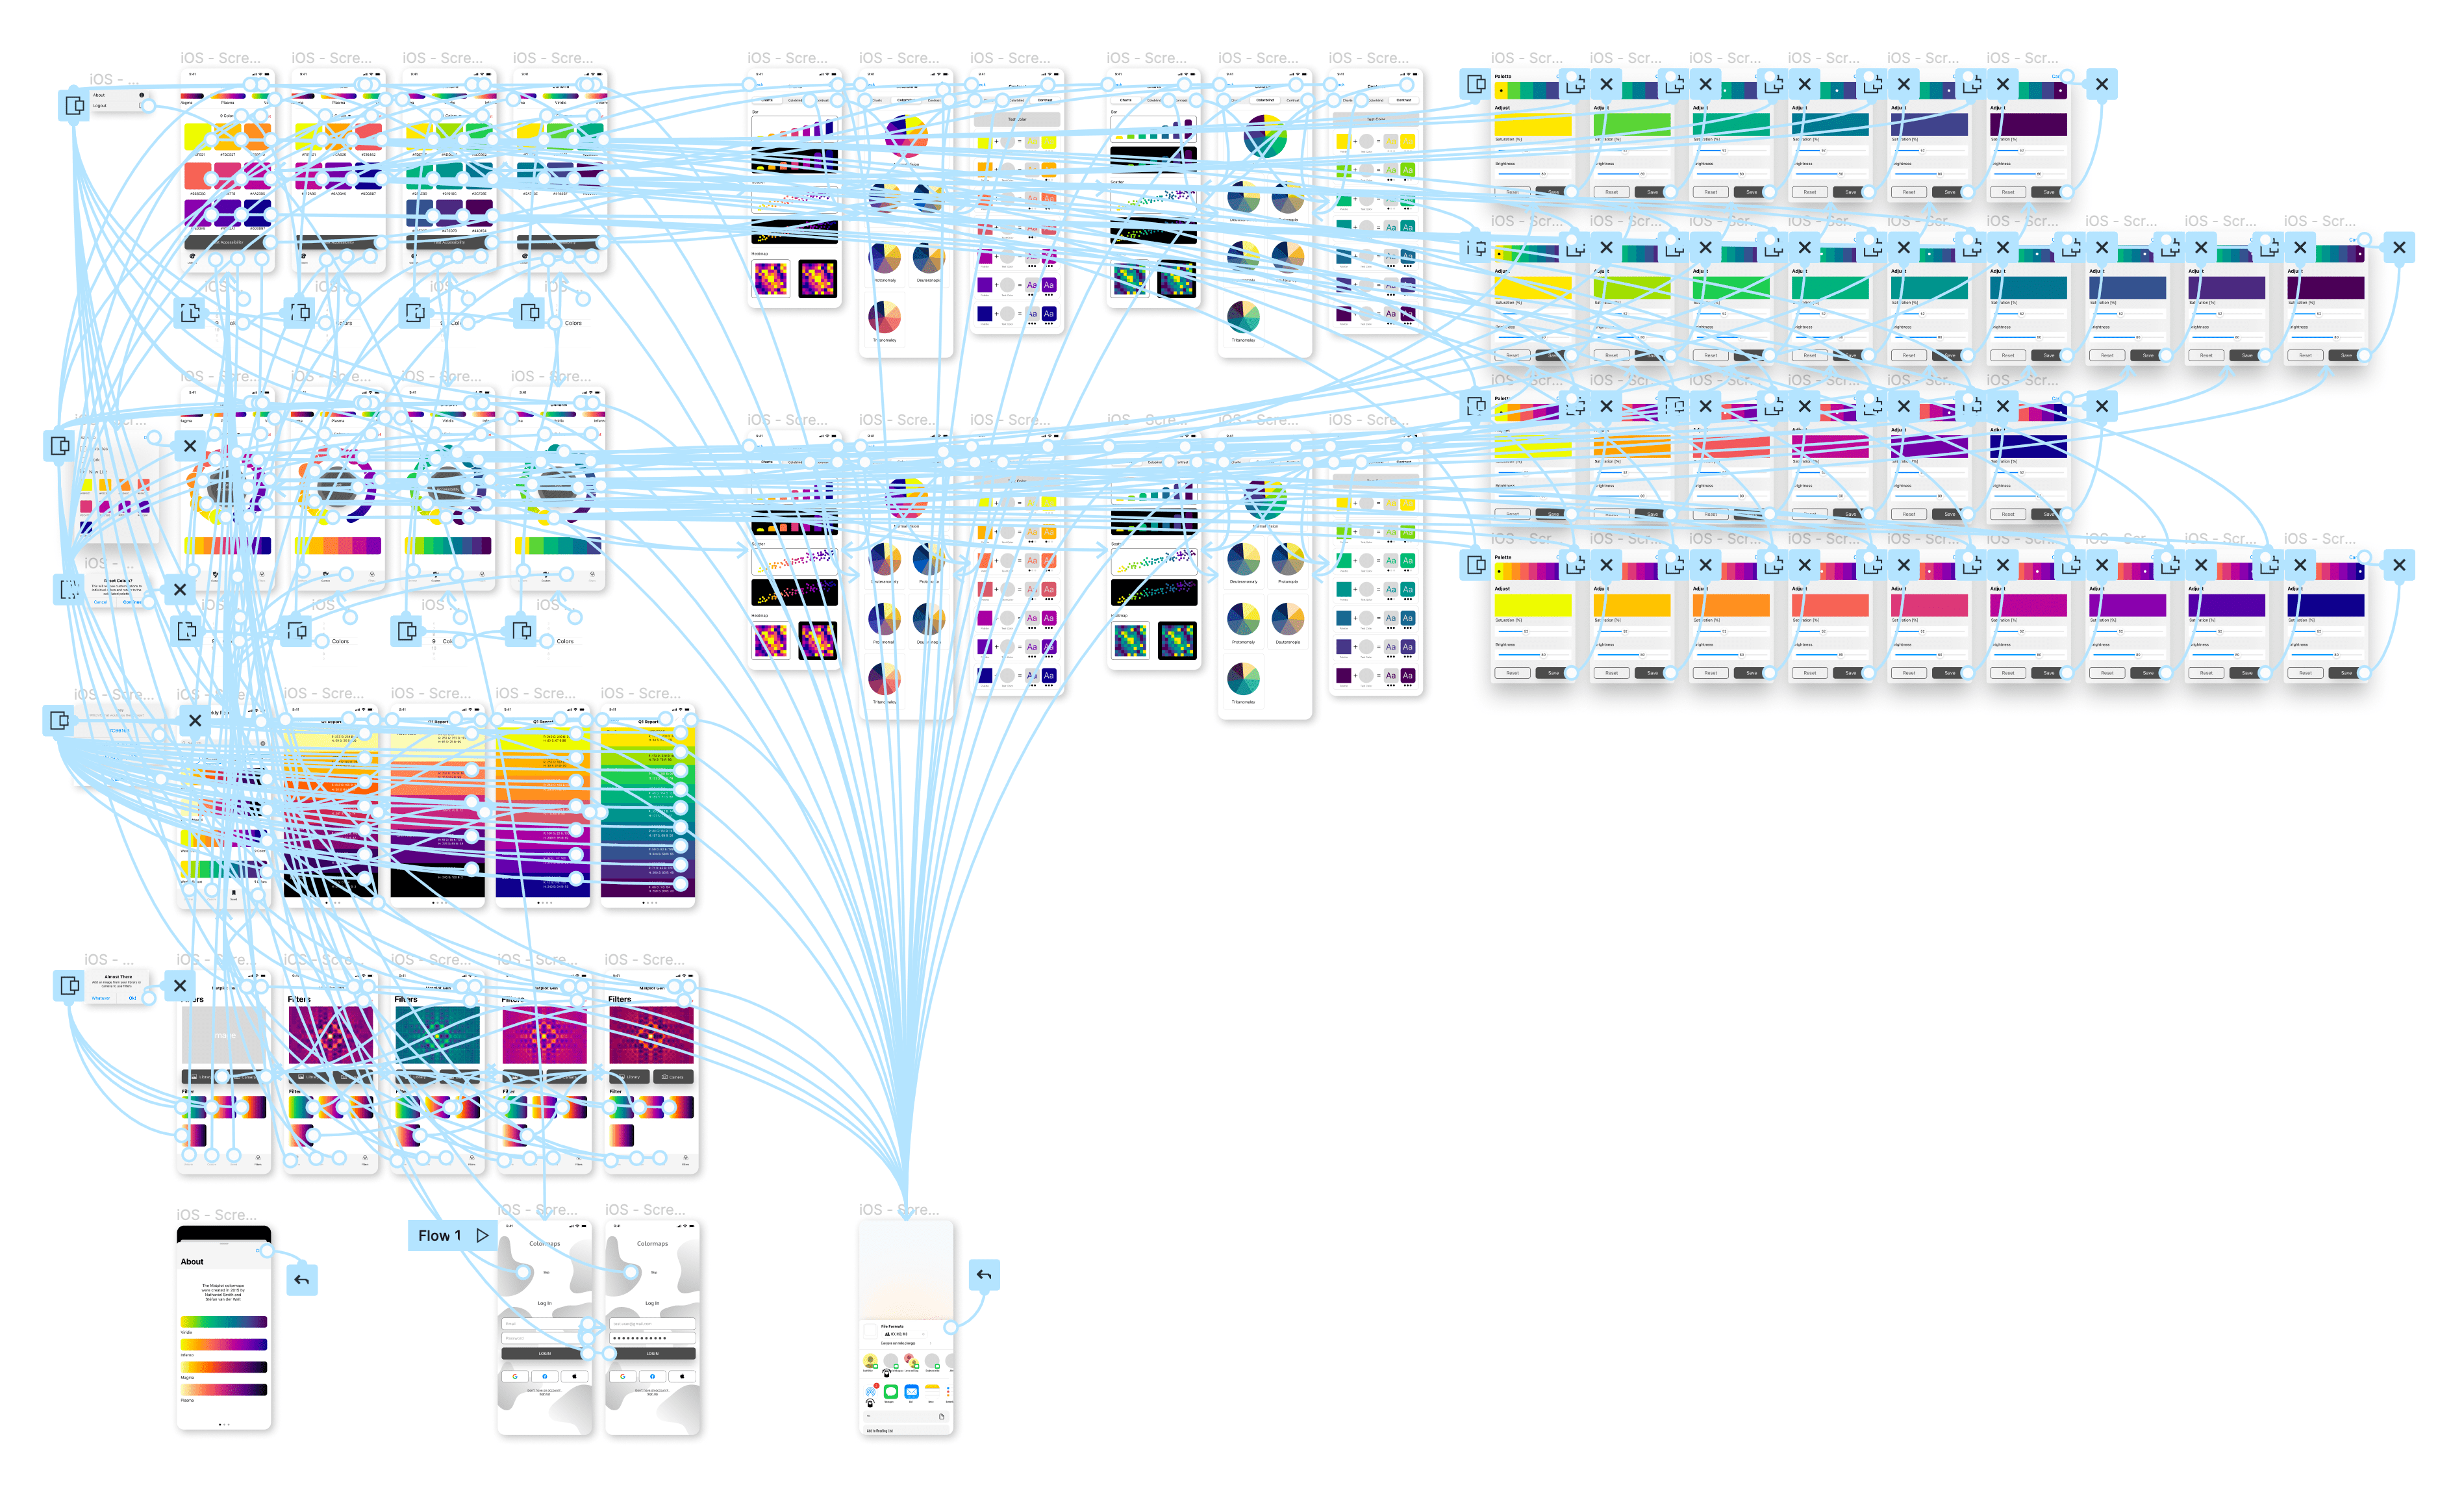Click the X icon beside Almost There dialog
Screen dimensions: 2464x1485
(180, 985)
